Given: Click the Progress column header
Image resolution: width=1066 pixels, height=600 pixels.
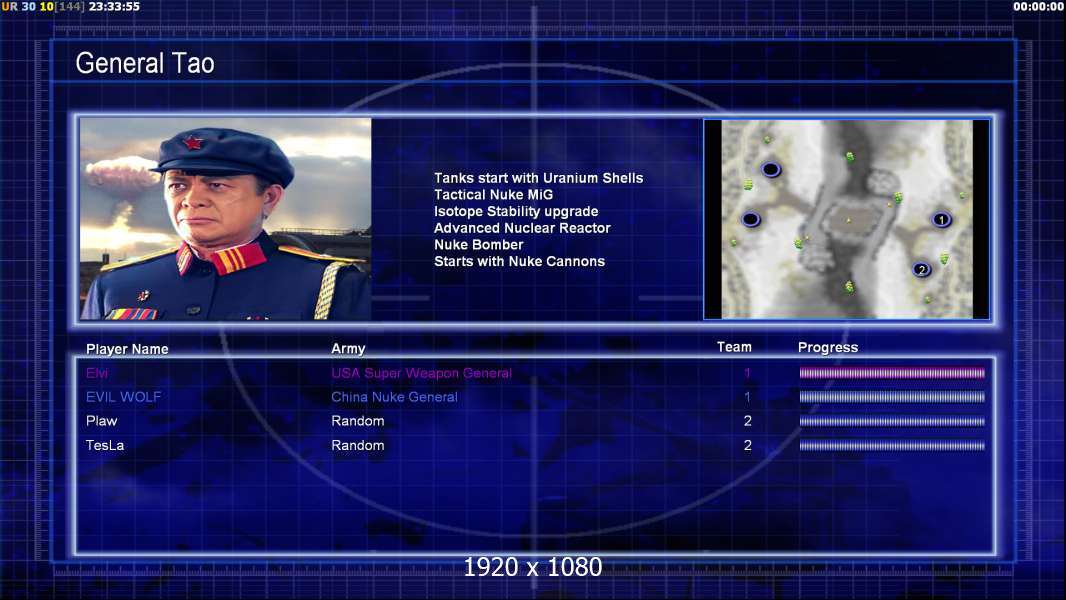Looking at the screenshot, I should (x=828, y=348).
